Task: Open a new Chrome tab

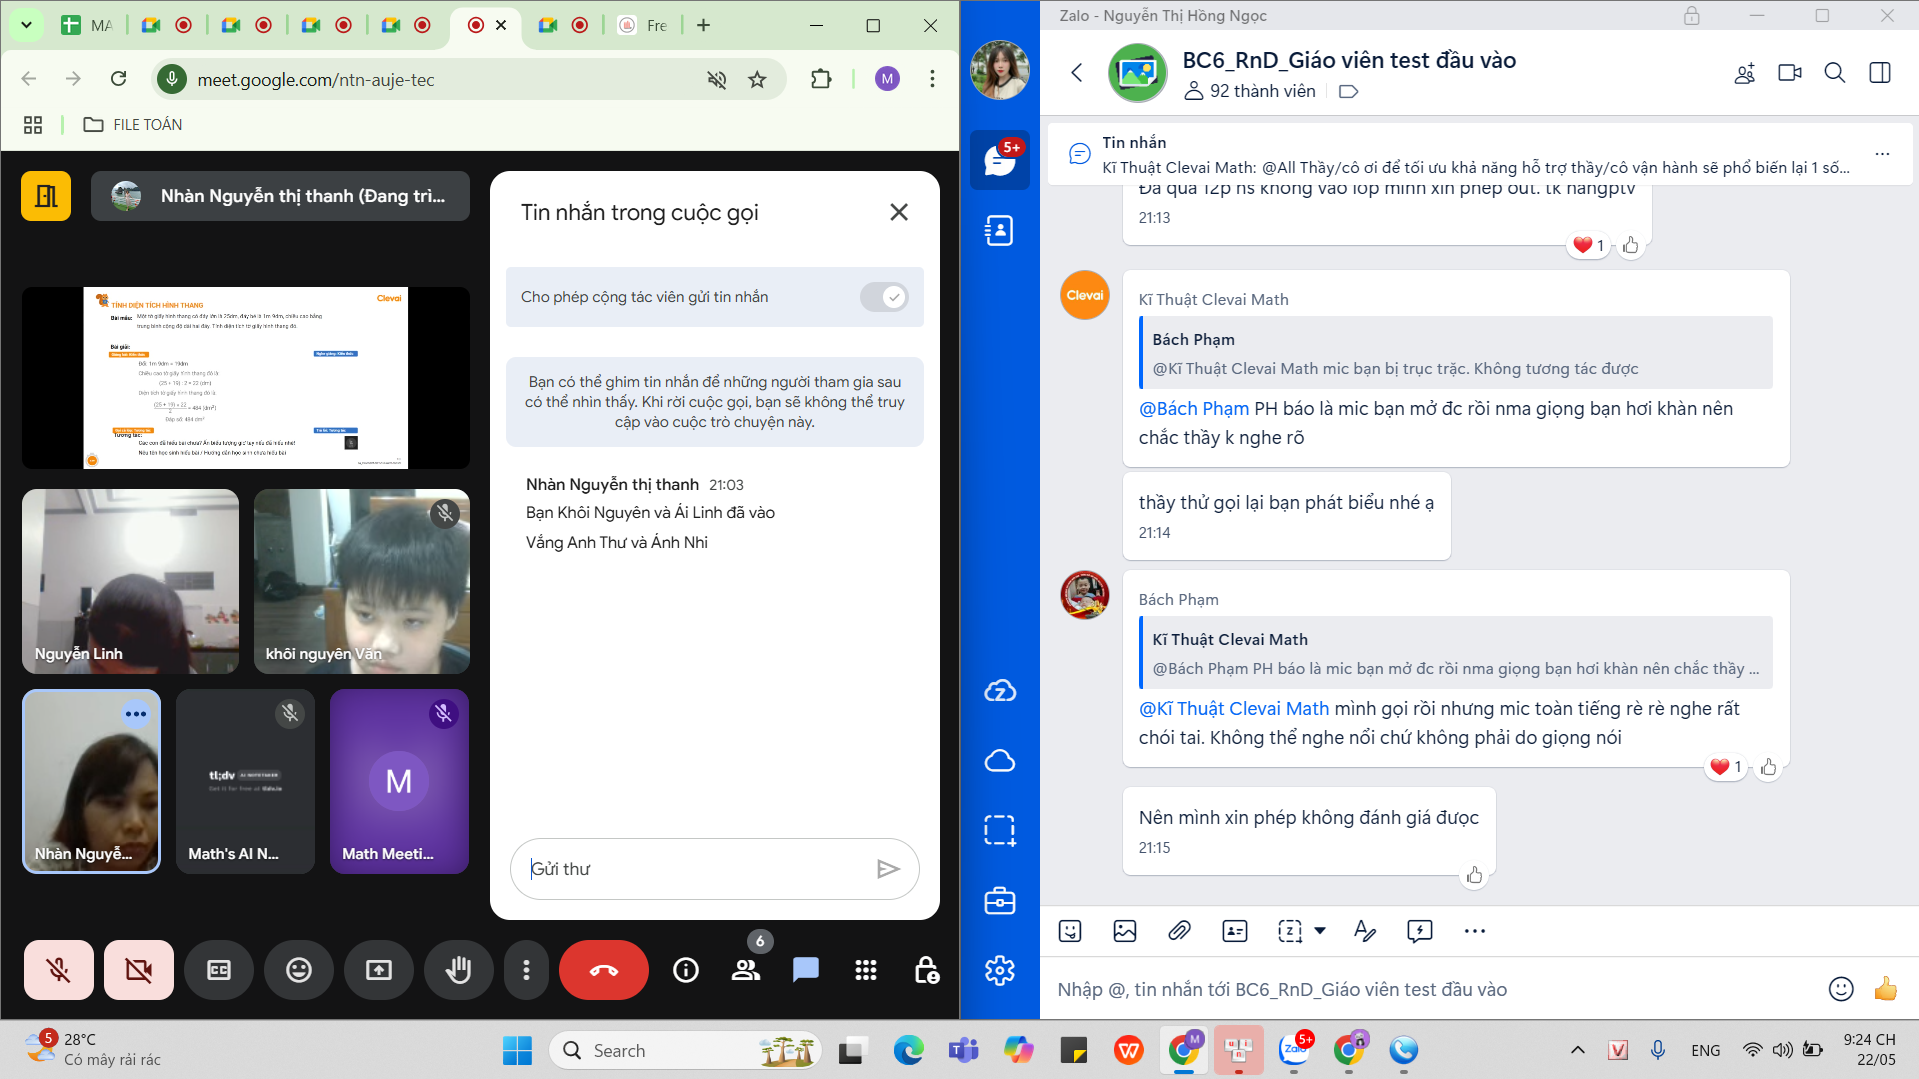Action: pyautogui.click(x=704, y=25)
